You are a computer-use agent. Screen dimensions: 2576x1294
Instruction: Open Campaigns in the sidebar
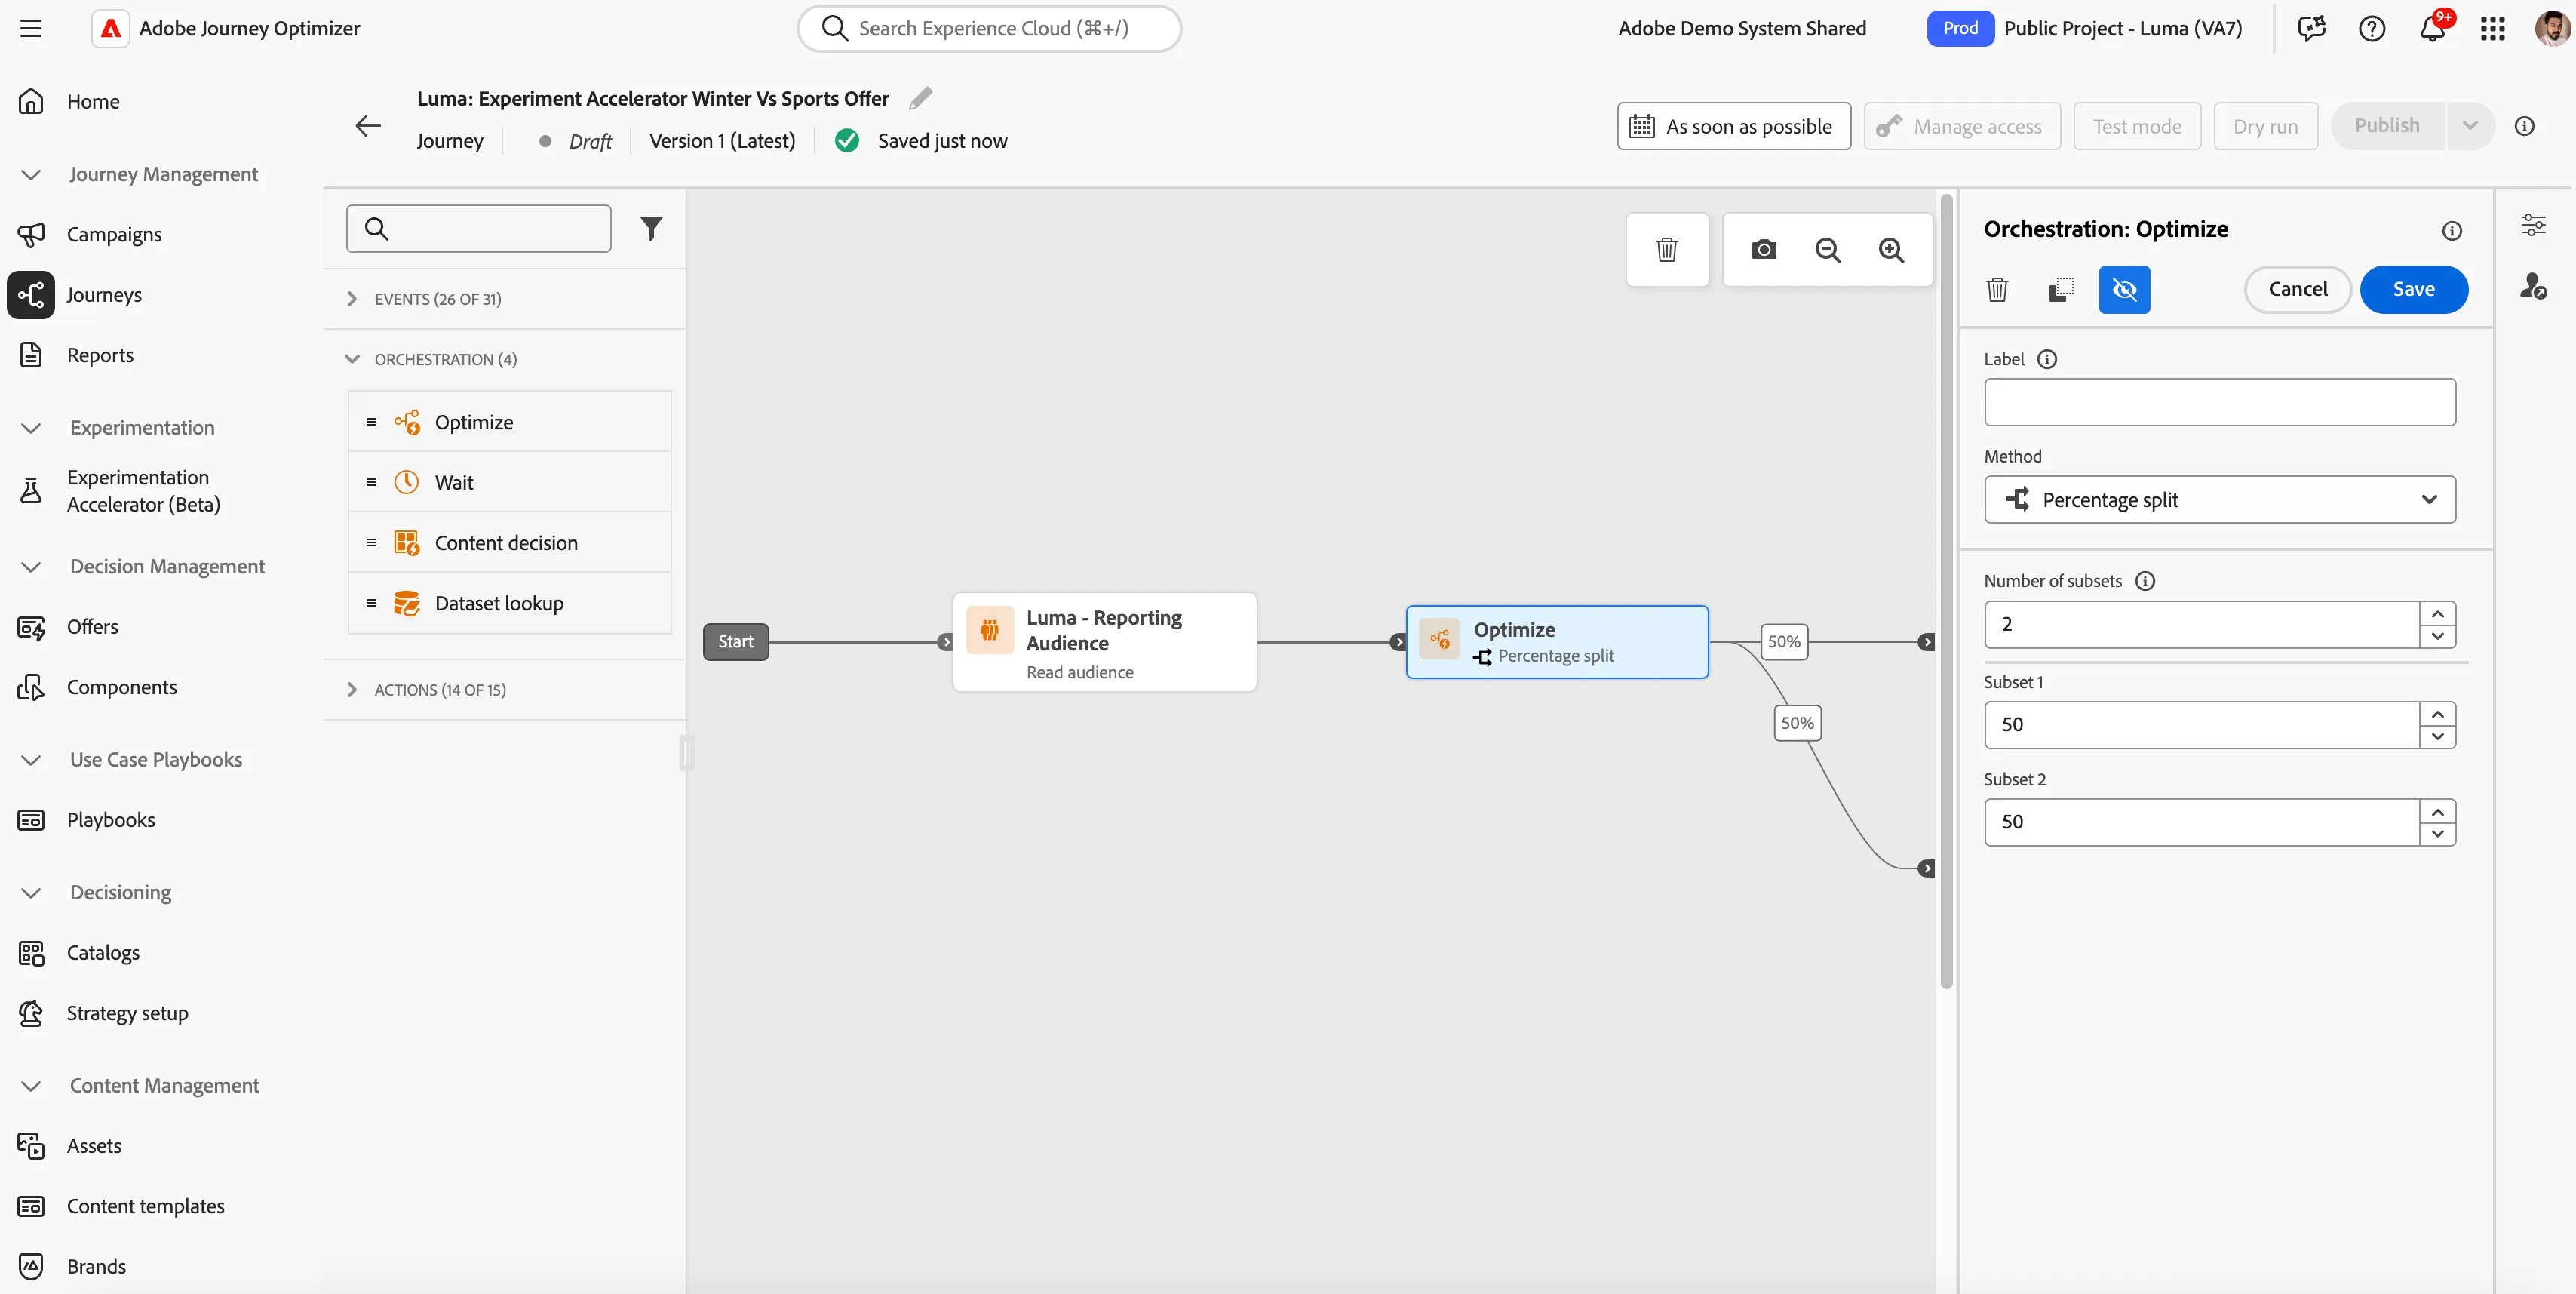pos(114,234)
